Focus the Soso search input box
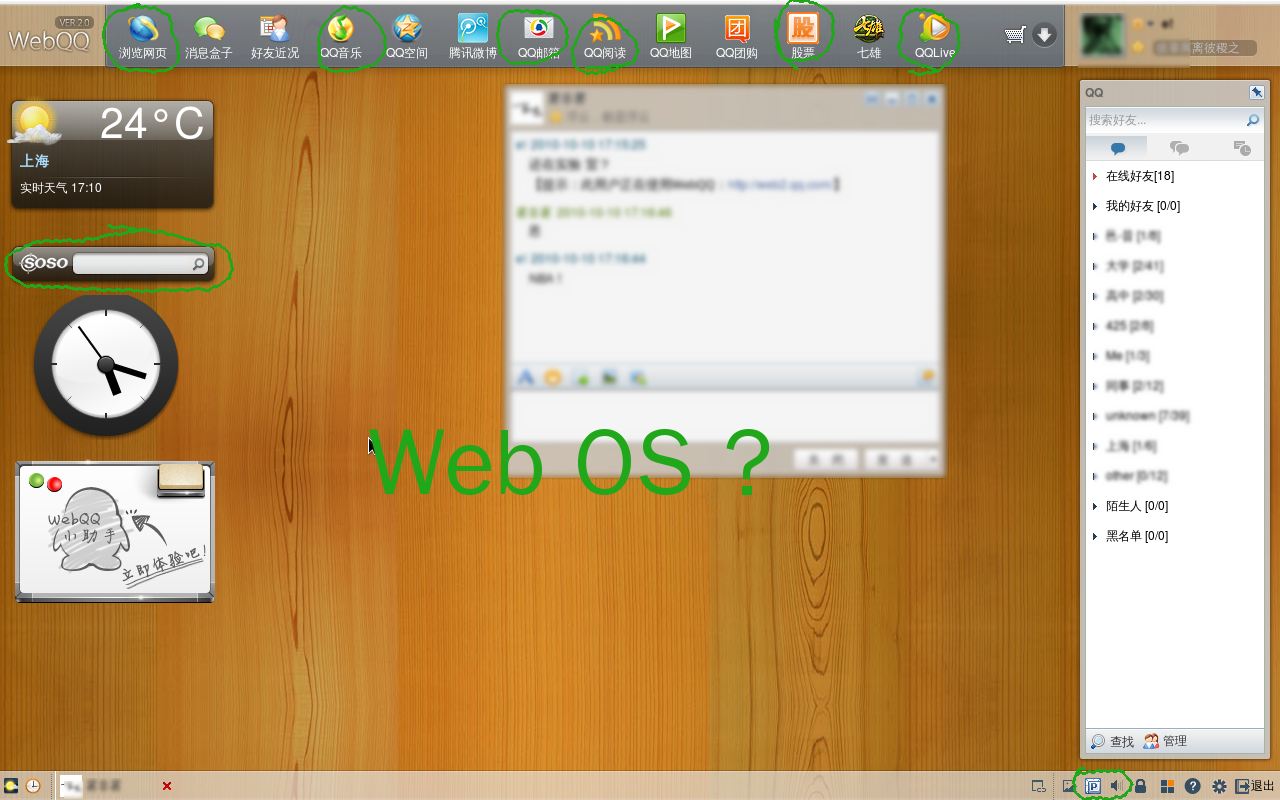1280x800 pixels. pyautogui.click(x=132, y=263)
